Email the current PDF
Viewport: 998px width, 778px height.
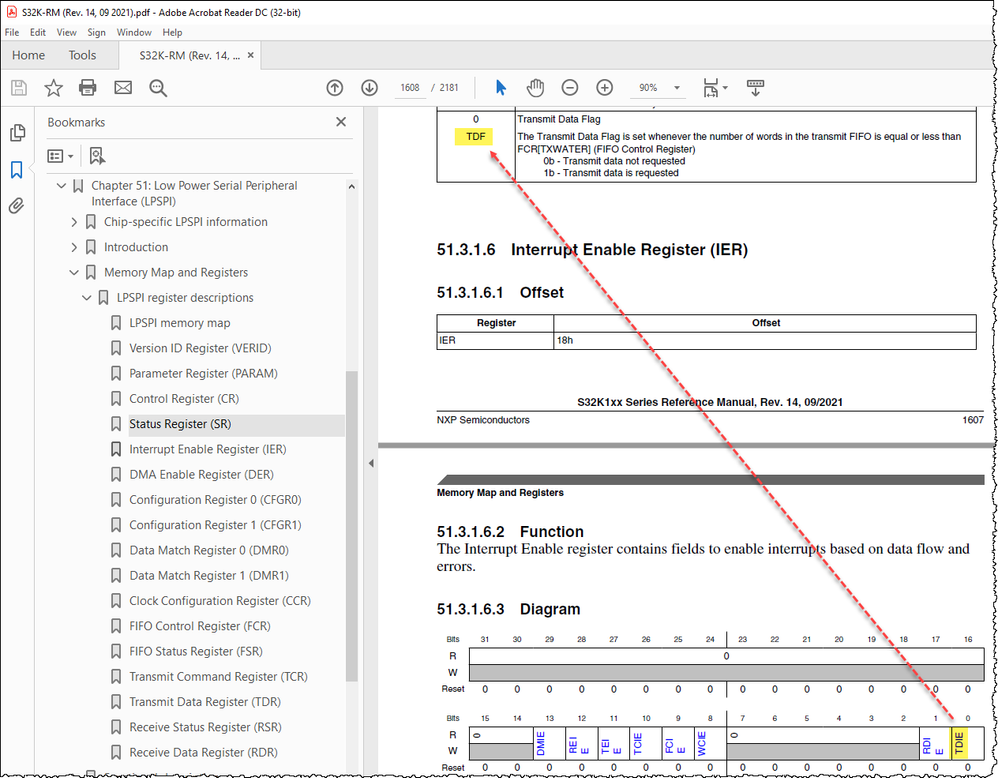coord(121,88)
